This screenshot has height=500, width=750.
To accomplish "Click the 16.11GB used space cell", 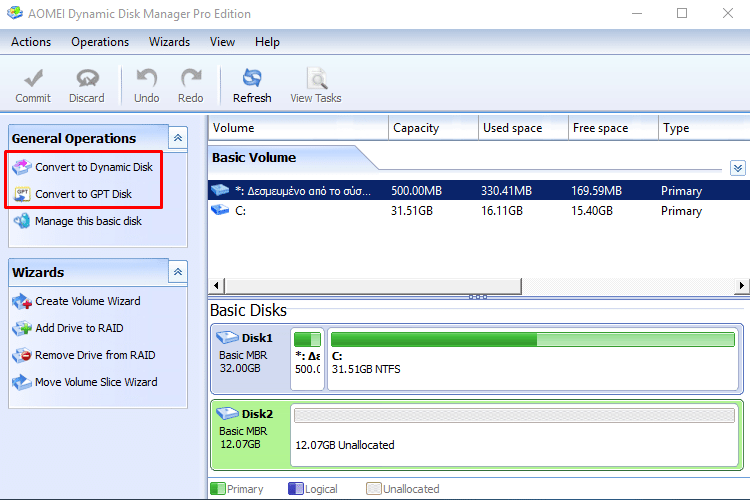I will pyautogui.click(x=502, y=211).
